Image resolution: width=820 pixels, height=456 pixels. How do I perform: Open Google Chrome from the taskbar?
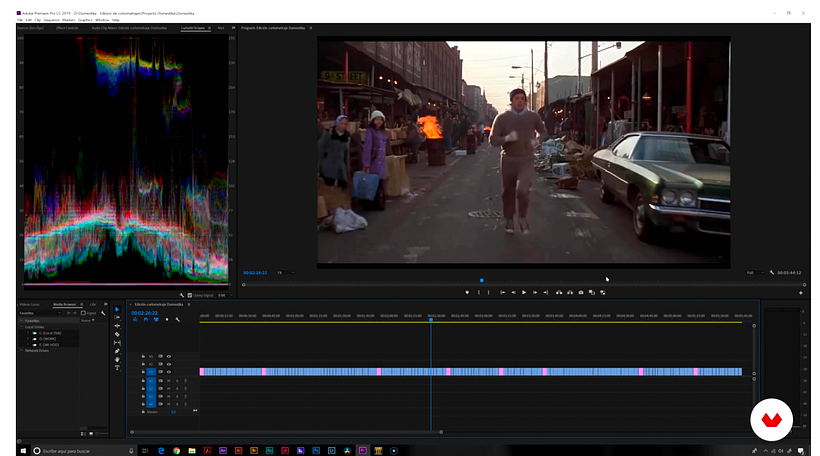[176, 451]
